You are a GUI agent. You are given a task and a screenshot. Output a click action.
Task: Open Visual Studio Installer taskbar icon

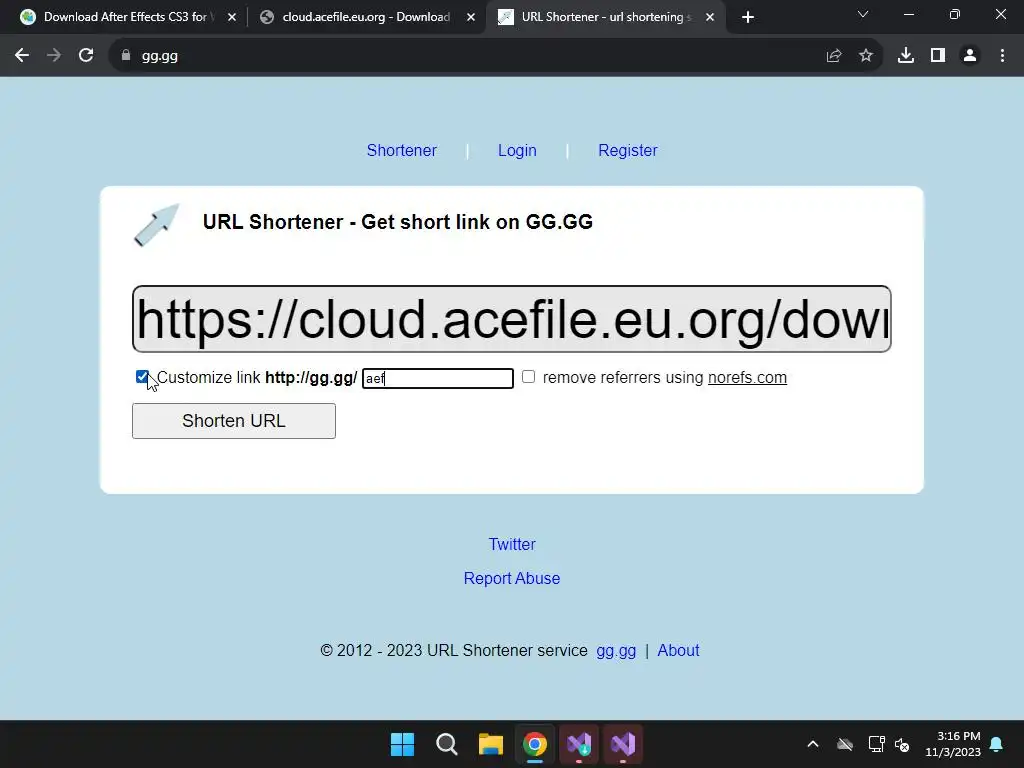click(x=579, y=744)
